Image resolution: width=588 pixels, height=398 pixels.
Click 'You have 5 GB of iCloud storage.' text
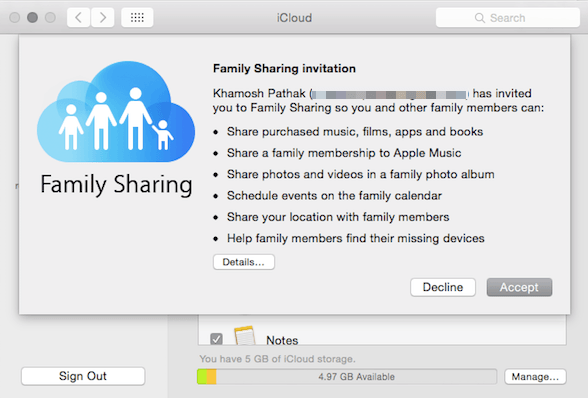click(x=277, y=359)
